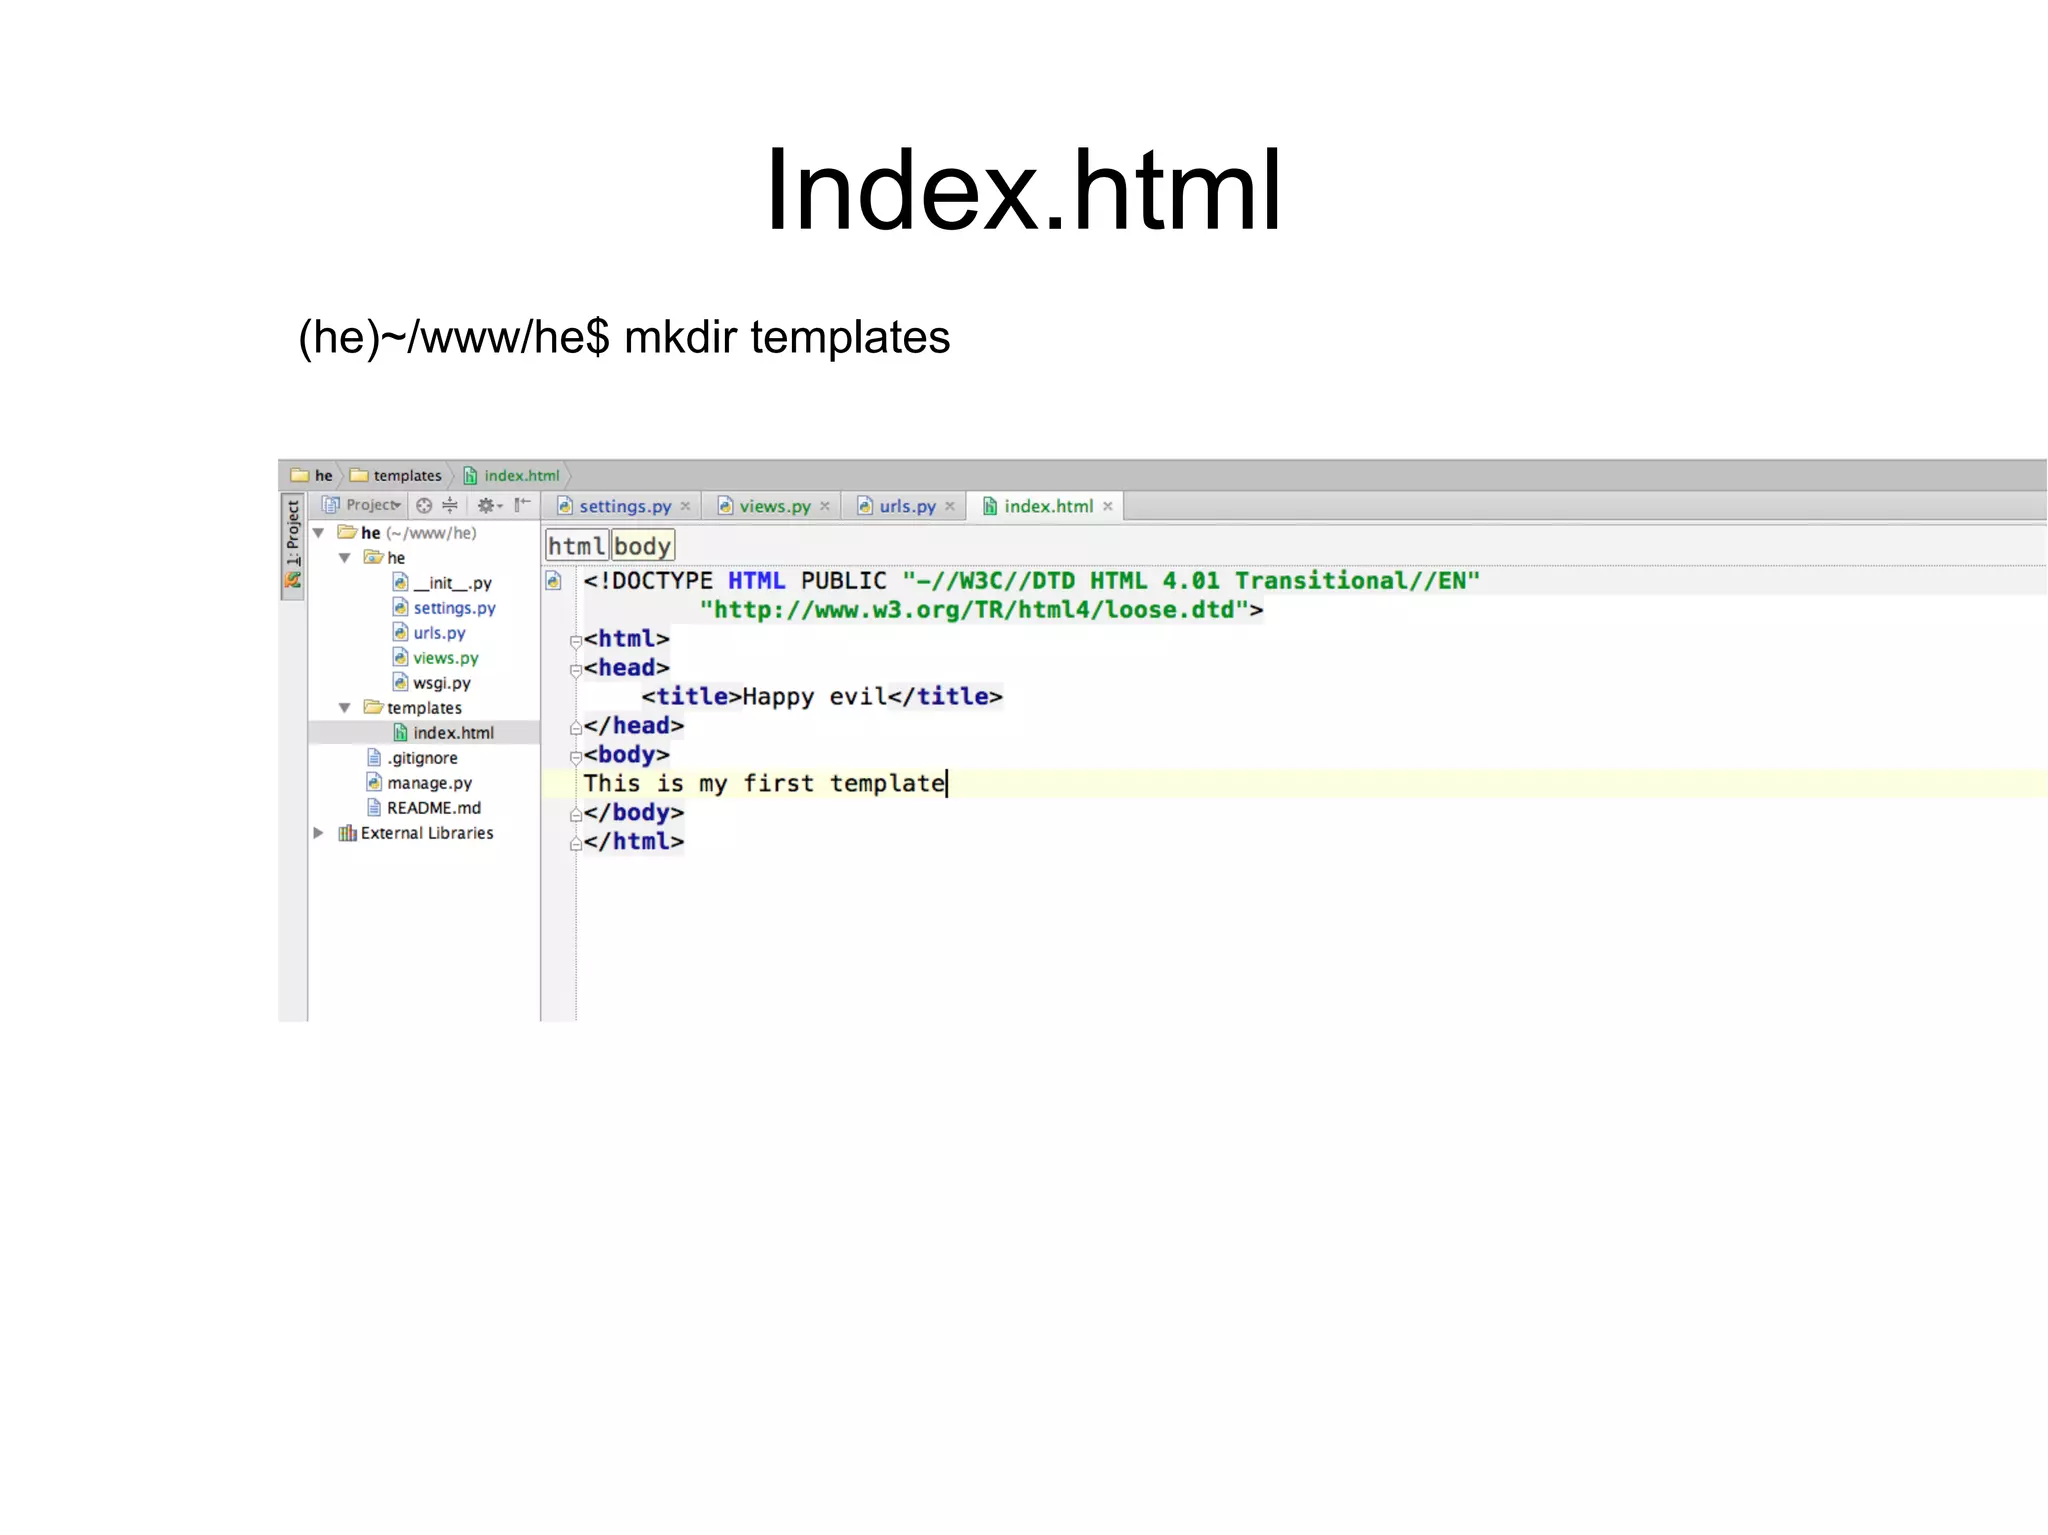Click the 'Index.html' slide title
The image size is (2048, 1535).
pyautogui.click(x=1024, y=190)
